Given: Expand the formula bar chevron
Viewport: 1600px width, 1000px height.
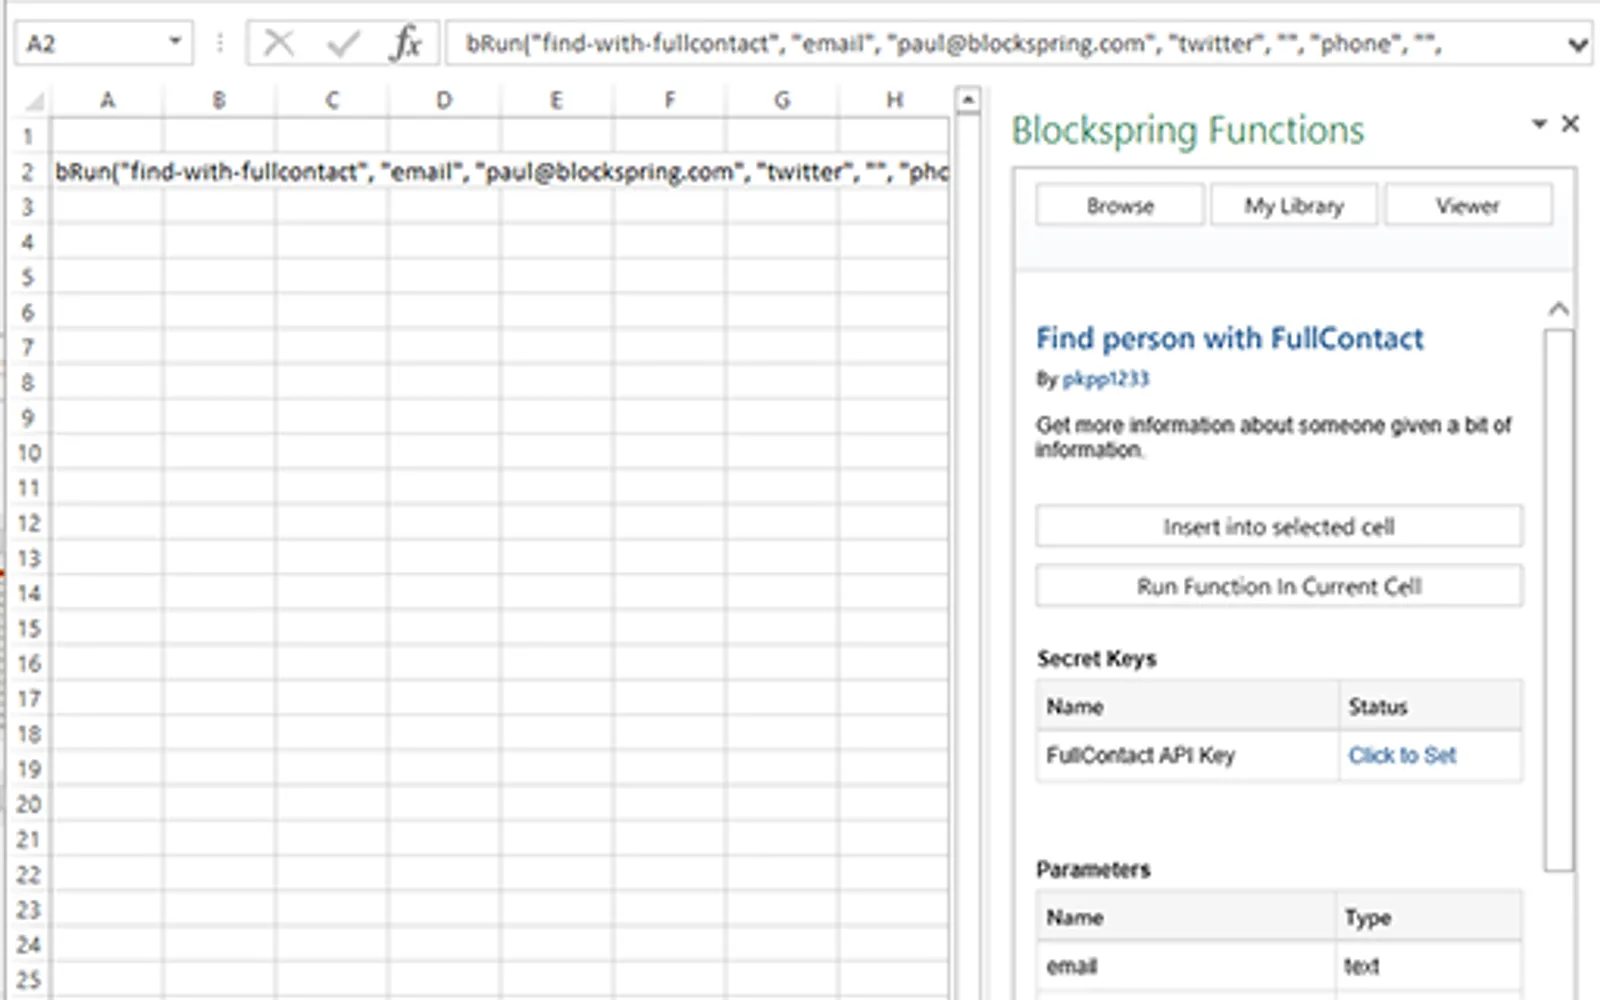Looking at the screenshot, I should 1577,45.
